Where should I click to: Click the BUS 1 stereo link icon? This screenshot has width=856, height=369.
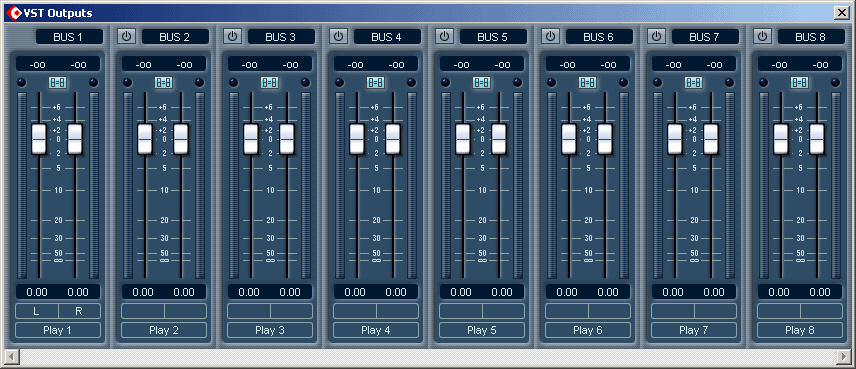click(x=57, y=82)
